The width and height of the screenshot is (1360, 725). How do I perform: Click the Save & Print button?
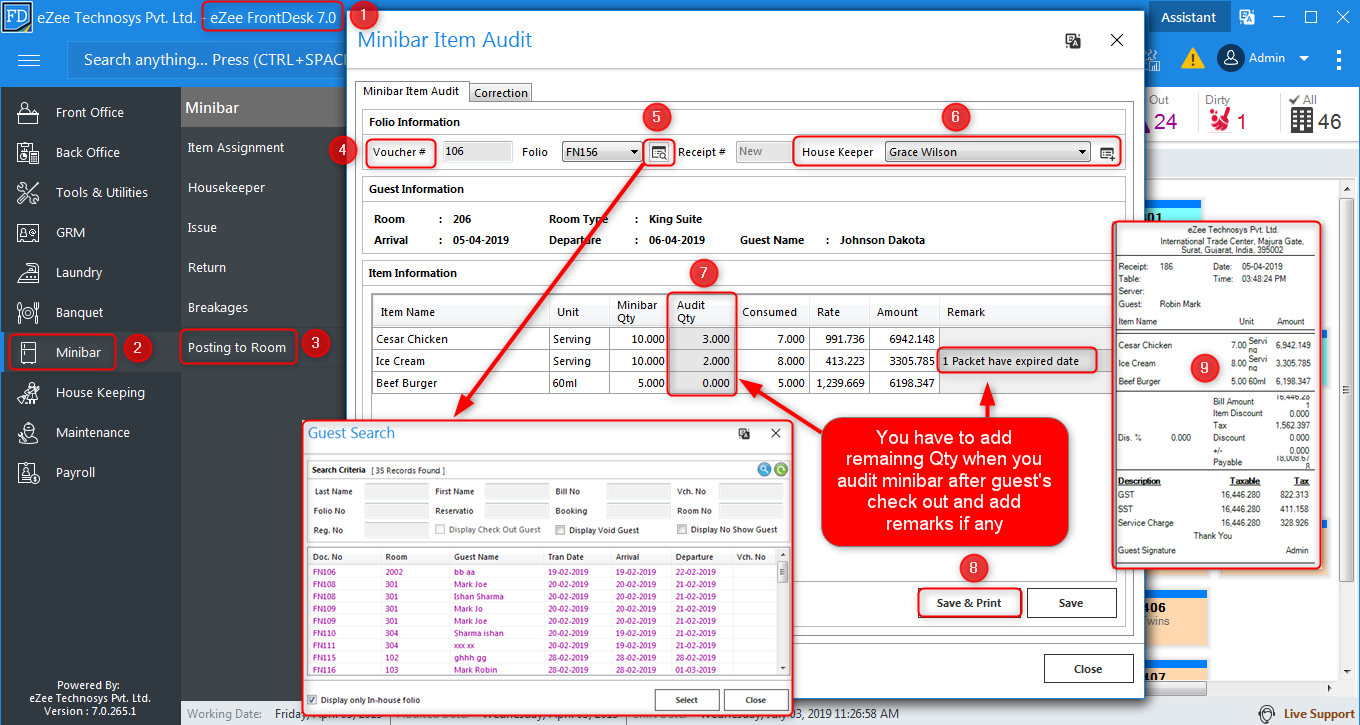click(x=969, y=603)
